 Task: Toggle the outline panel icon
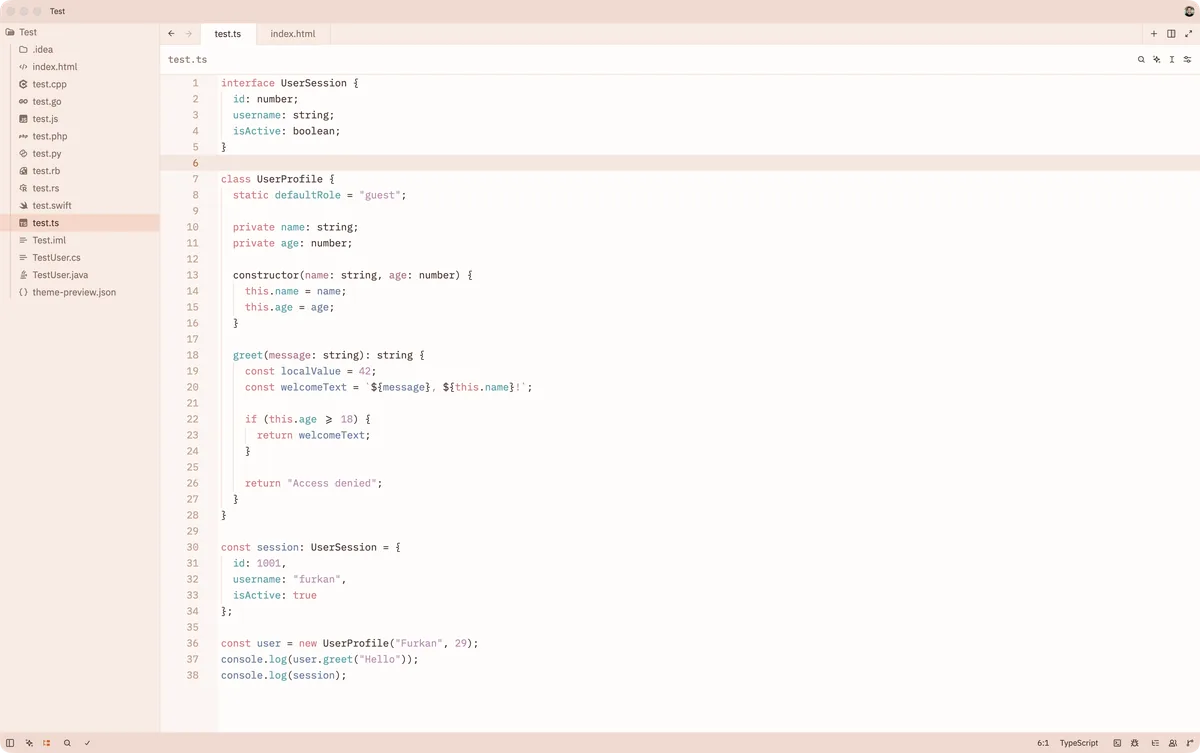pyautogui.click(x=1155, y=743)
